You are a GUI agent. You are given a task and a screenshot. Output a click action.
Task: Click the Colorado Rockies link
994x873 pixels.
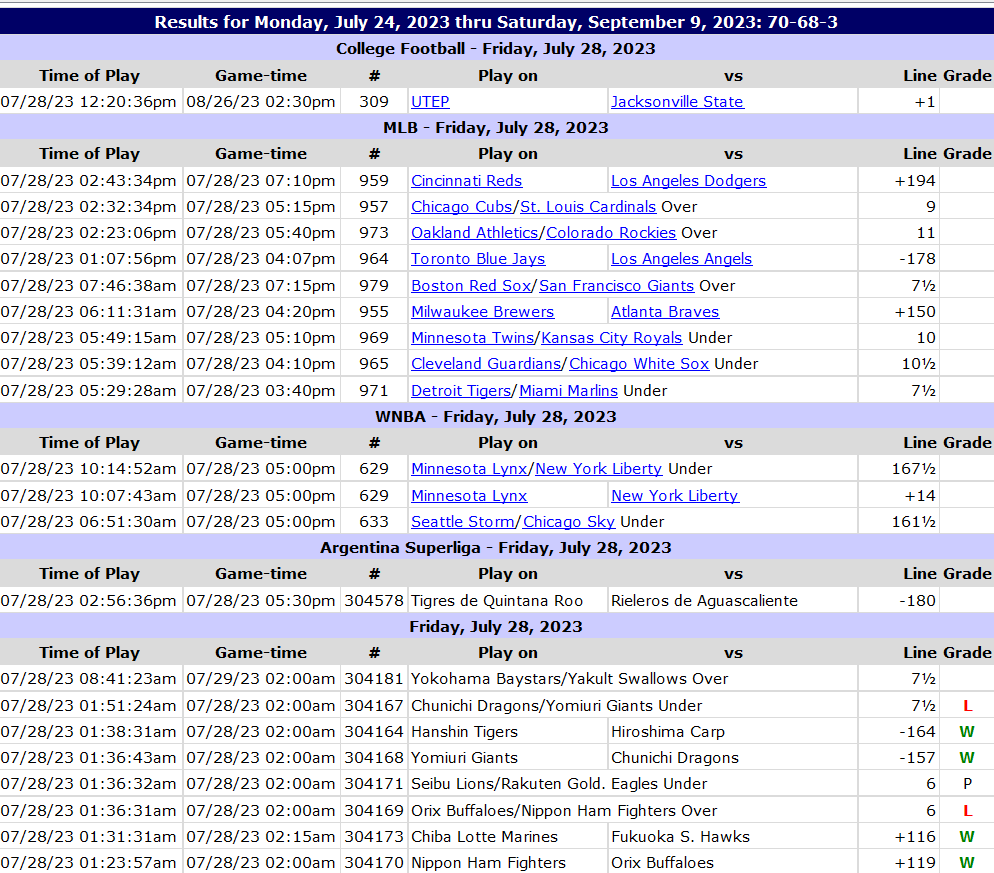pos(611,233)
